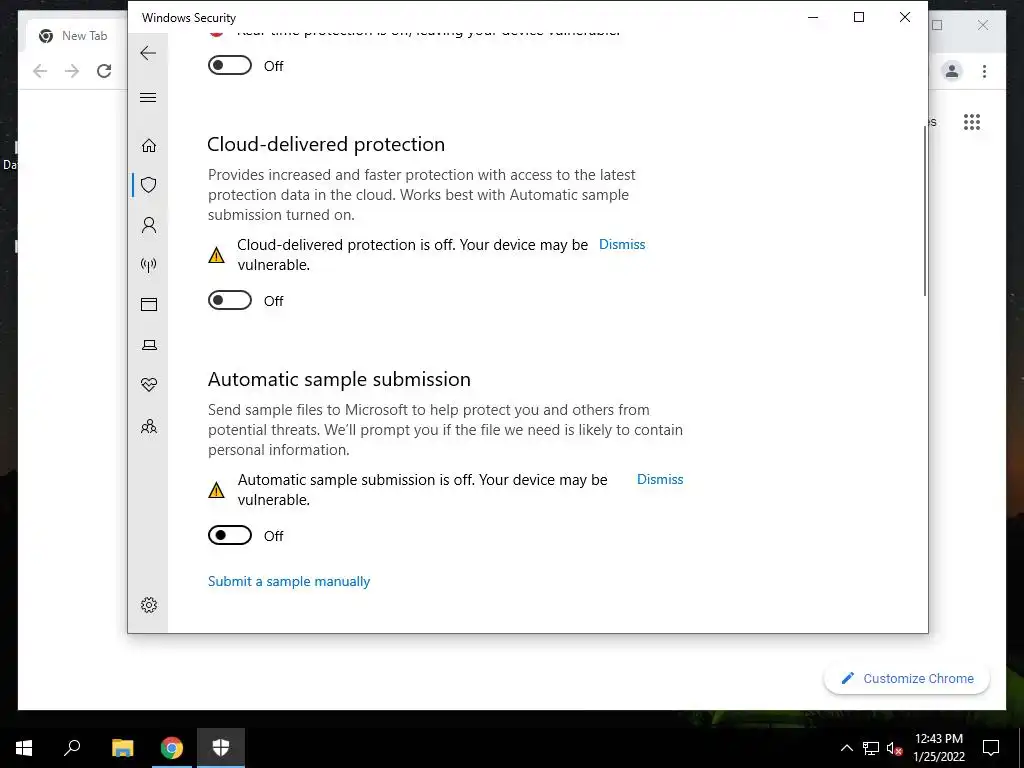Image resolution: width=1024 pixels, height=768 pixels.
Task: Click Chrome's forward navigation arrow
Action: click(72, 71)
